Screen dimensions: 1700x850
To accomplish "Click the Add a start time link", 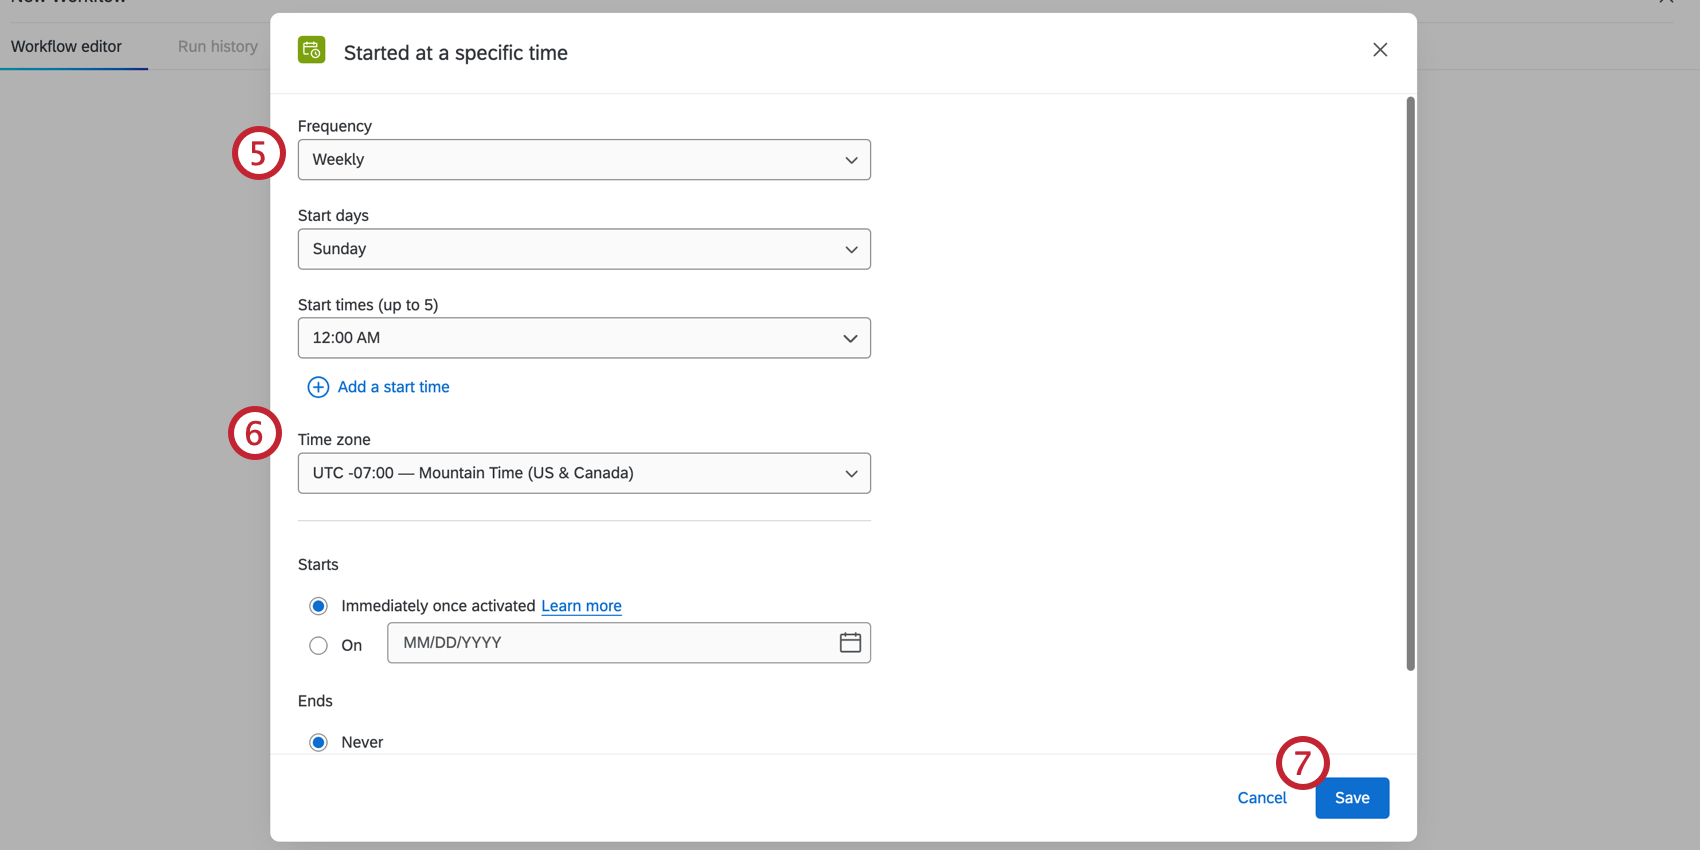I will click(x=393, y=387).
